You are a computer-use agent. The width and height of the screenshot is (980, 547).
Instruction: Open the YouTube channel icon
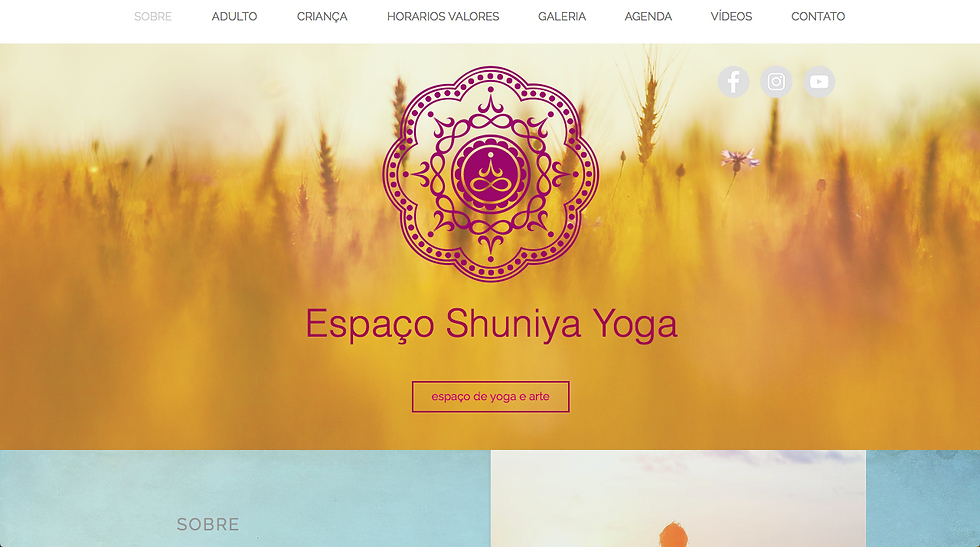(819, 82)
